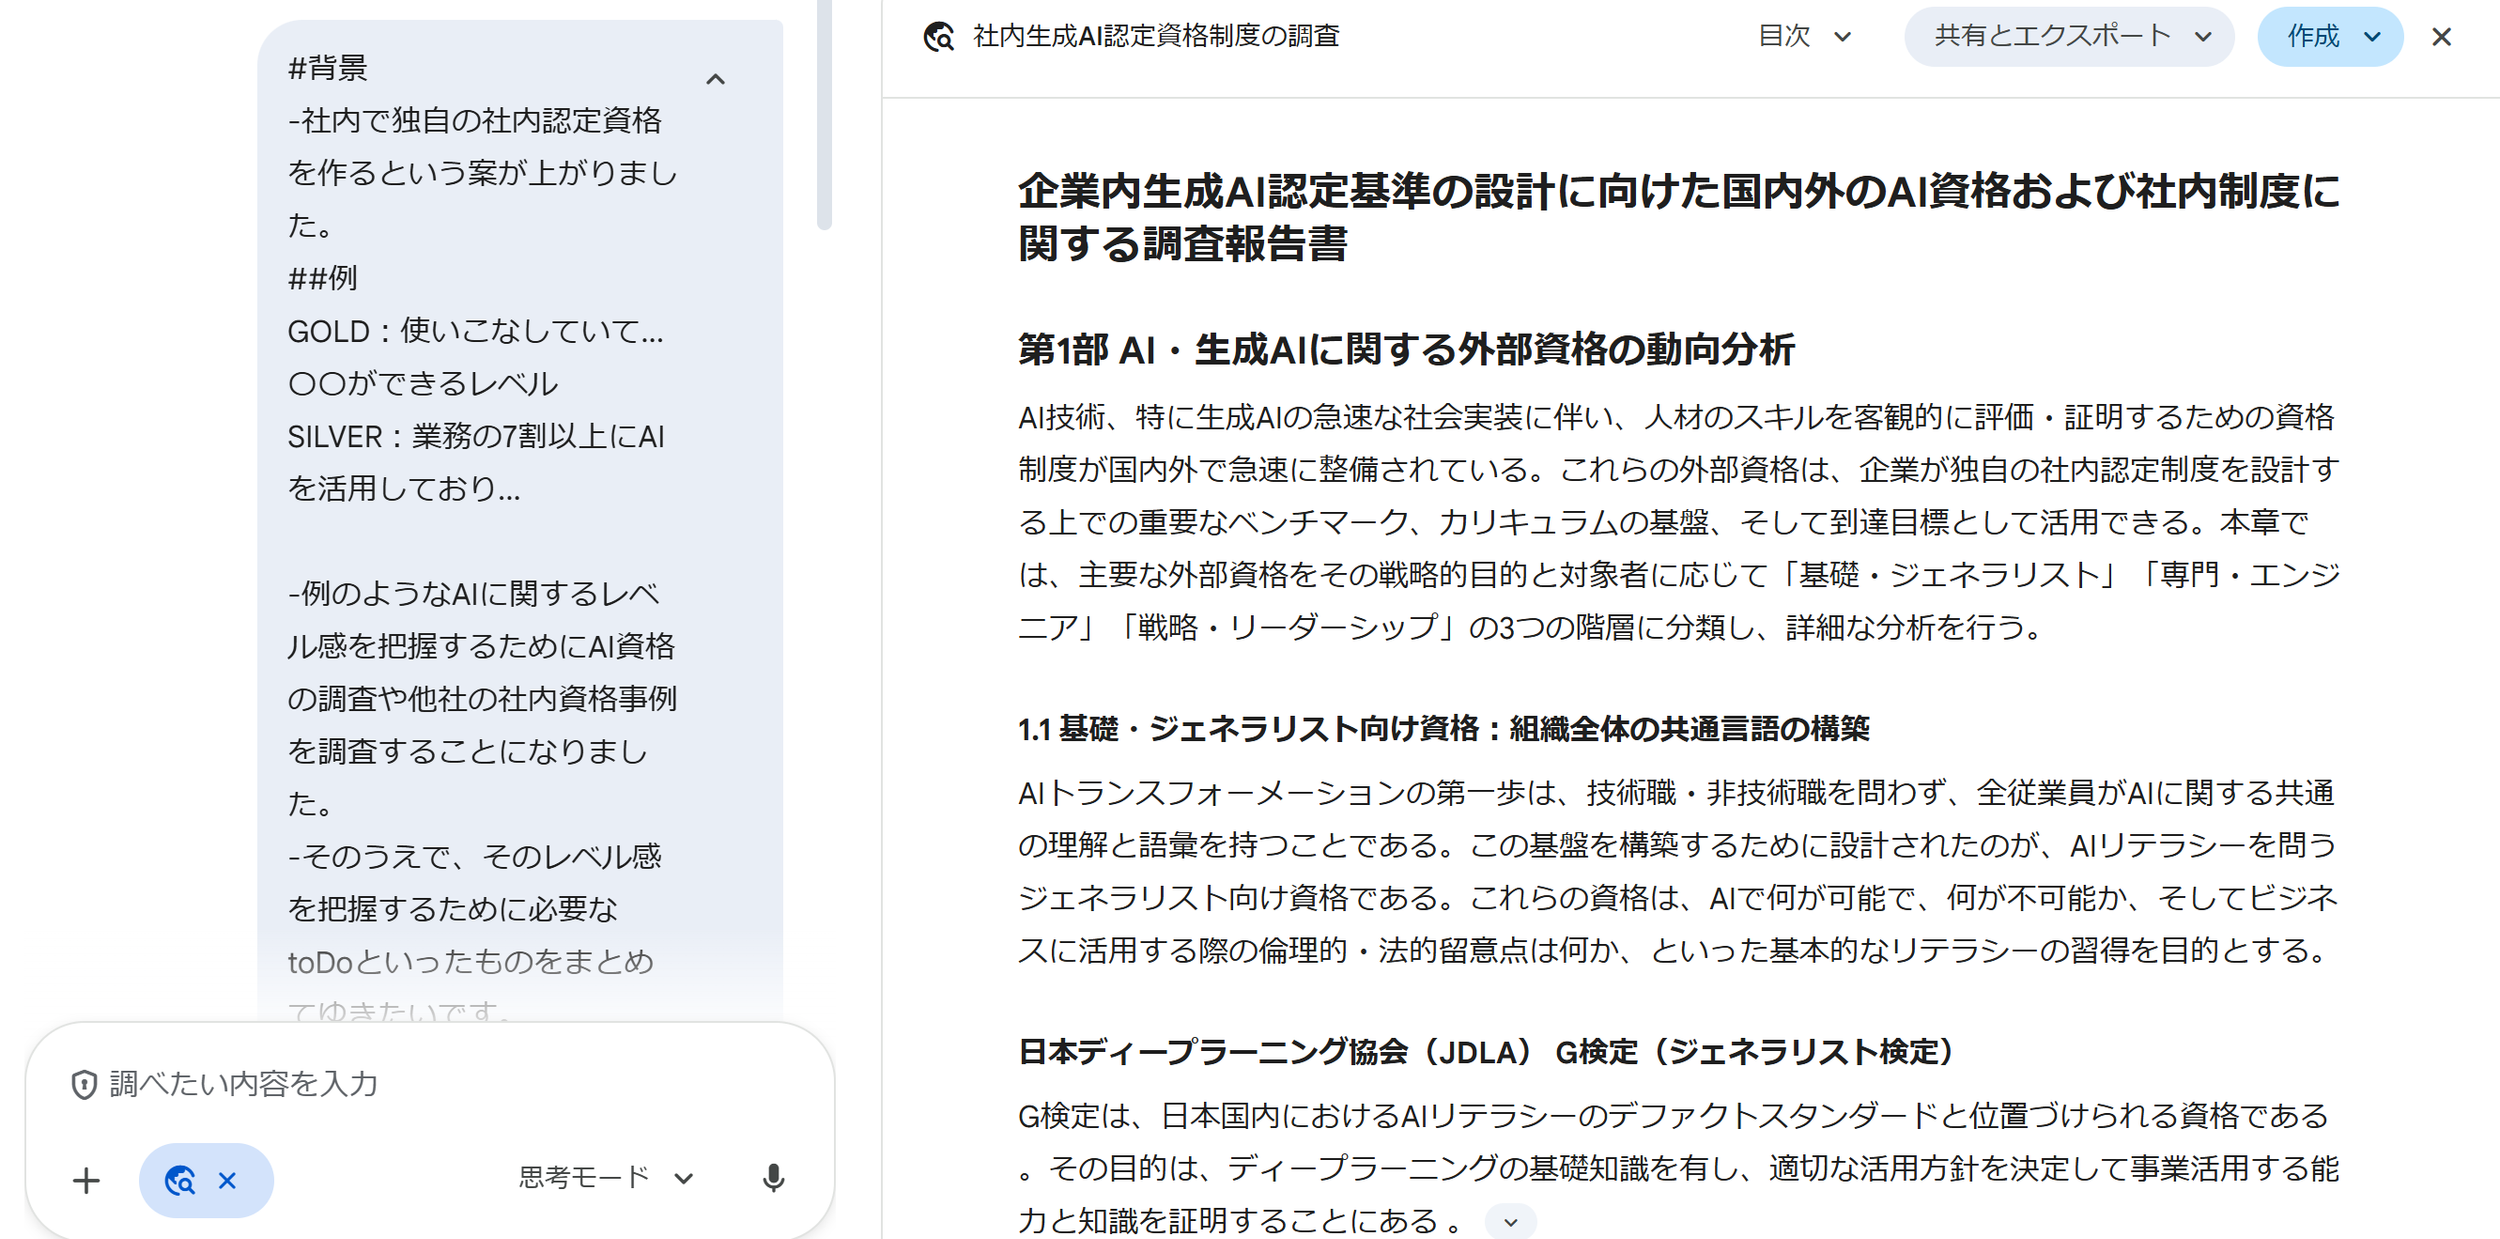Click the JDLA G検定 heading
The image size is (2500, 1239).
pyautogui.click(x=1485, y=1052)
